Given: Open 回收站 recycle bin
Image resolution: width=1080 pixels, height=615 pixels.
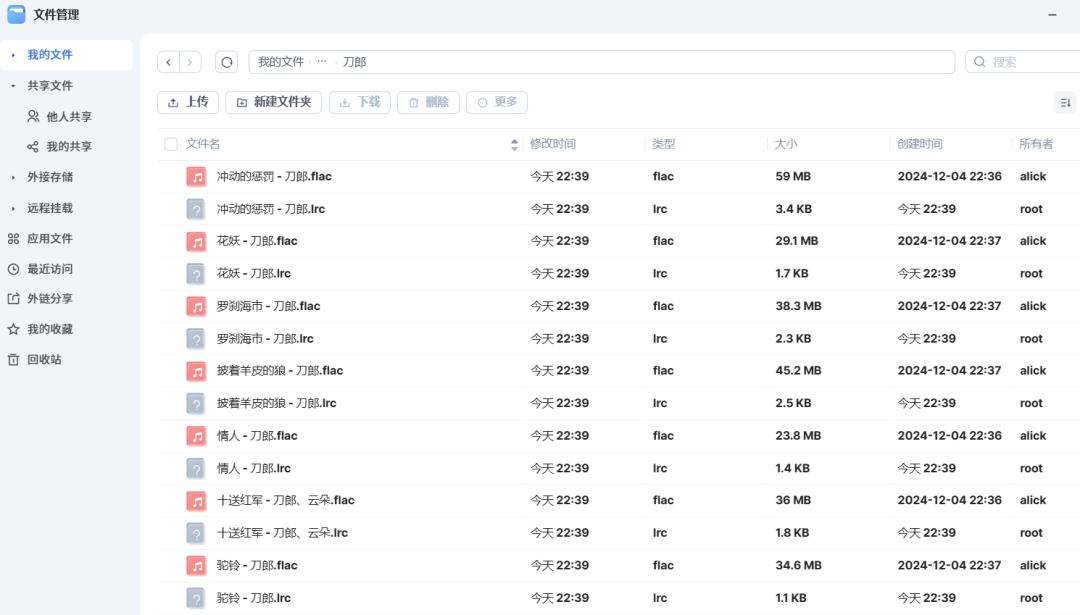Looking at the screenshot, I should coord(44,359).
